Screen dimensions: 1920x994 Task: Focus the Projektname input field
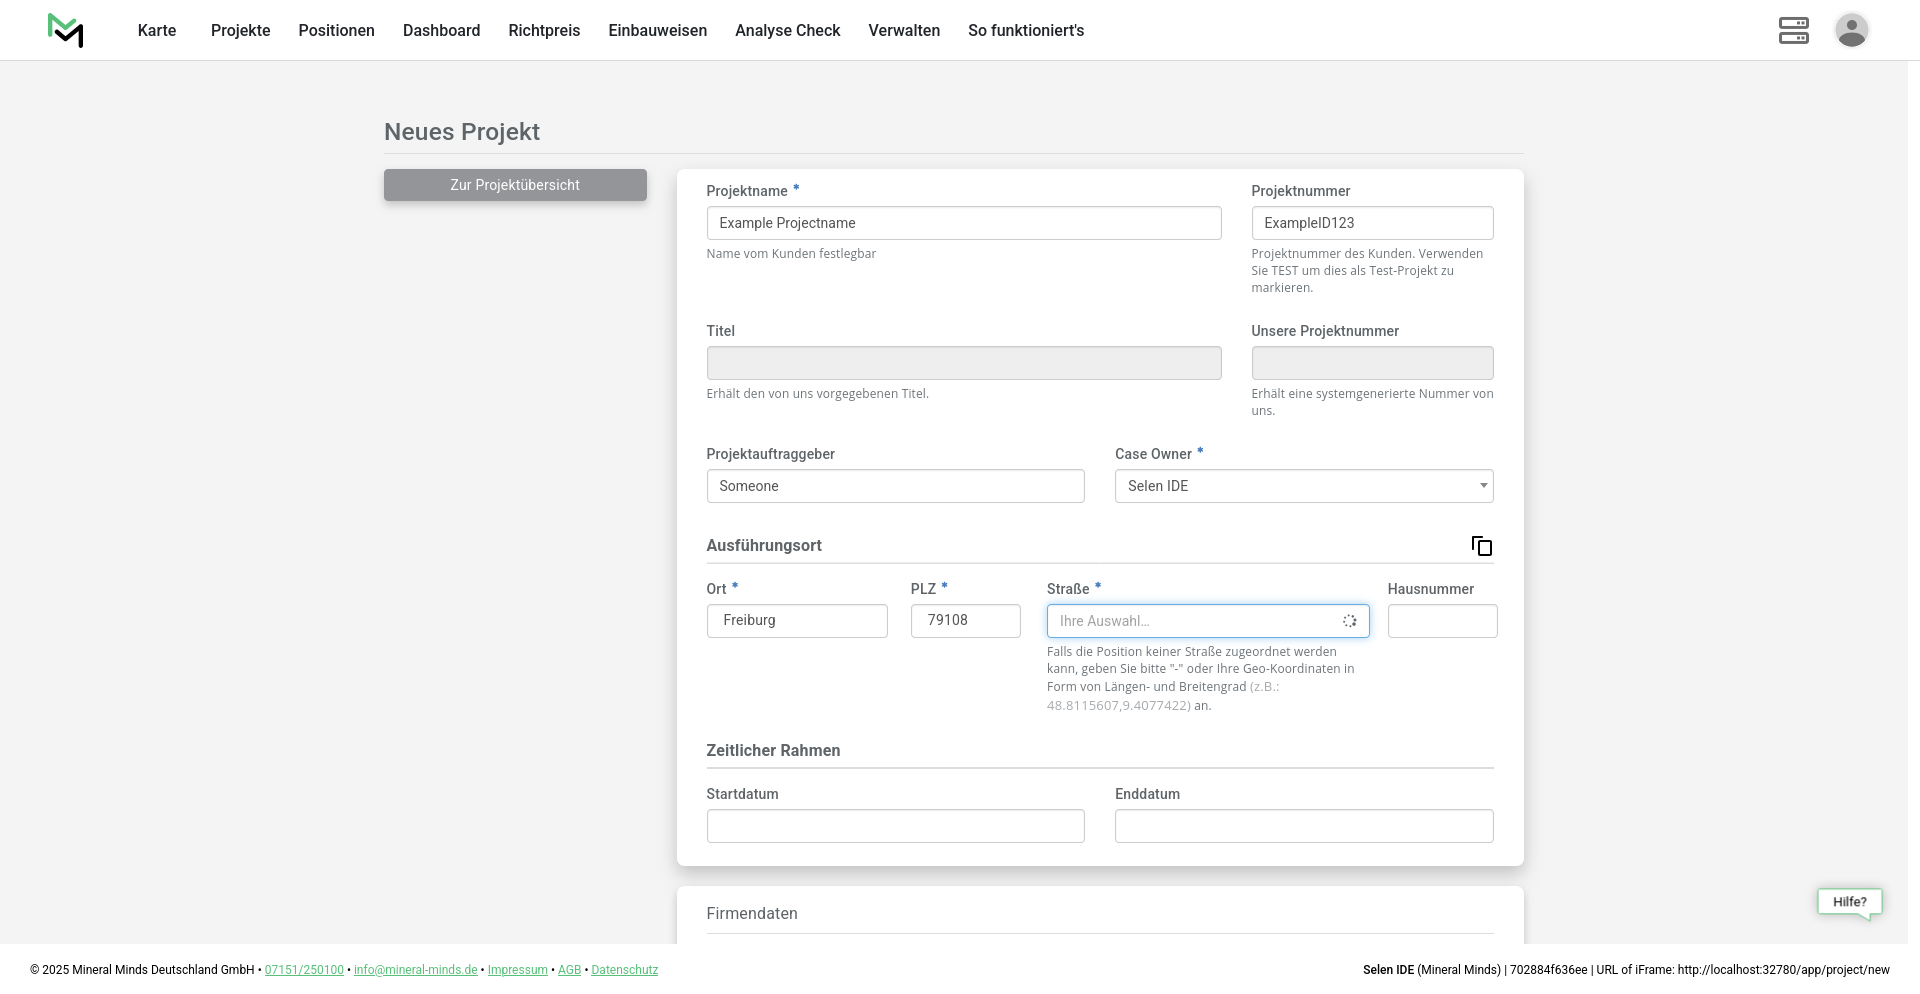coord(963,223)
